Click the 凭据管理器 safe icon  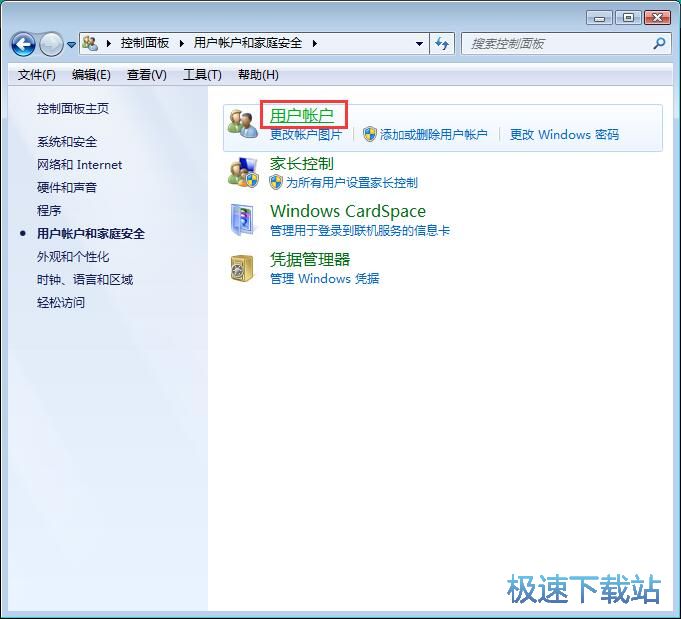click(x=241, y=268)
